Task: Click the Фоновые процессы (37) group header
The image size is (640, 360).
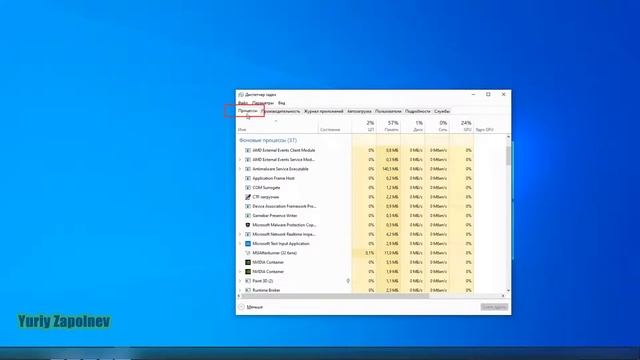Action: [268, 140]
